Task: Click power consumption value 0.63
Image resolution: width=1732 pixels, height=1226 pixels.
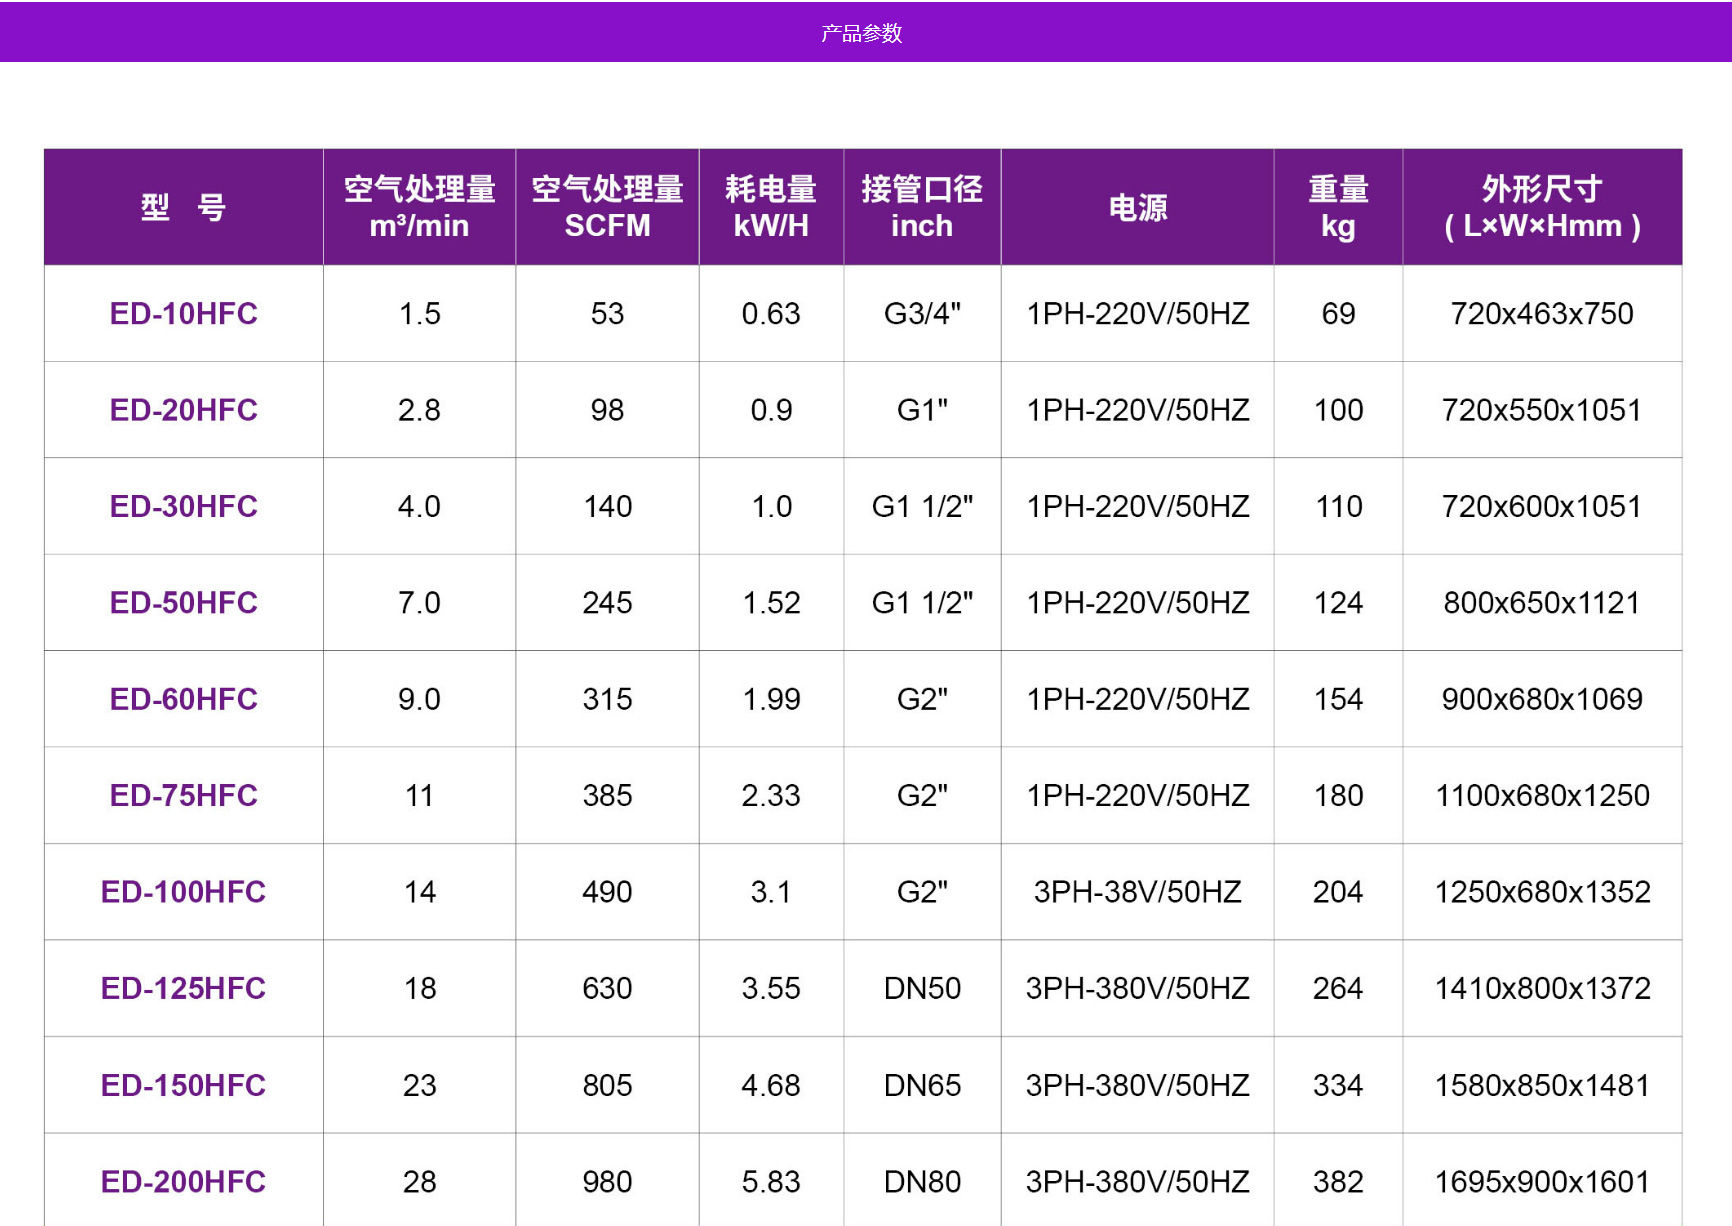Action: point(771,314)
